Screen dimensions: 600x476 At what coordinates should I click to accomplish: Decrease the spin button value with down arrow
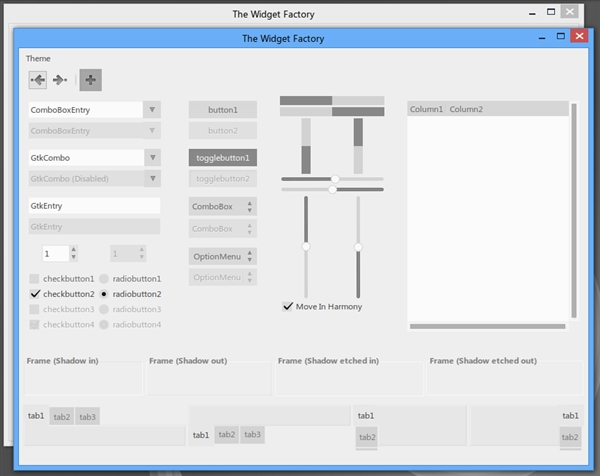click(x=73, y=257)
